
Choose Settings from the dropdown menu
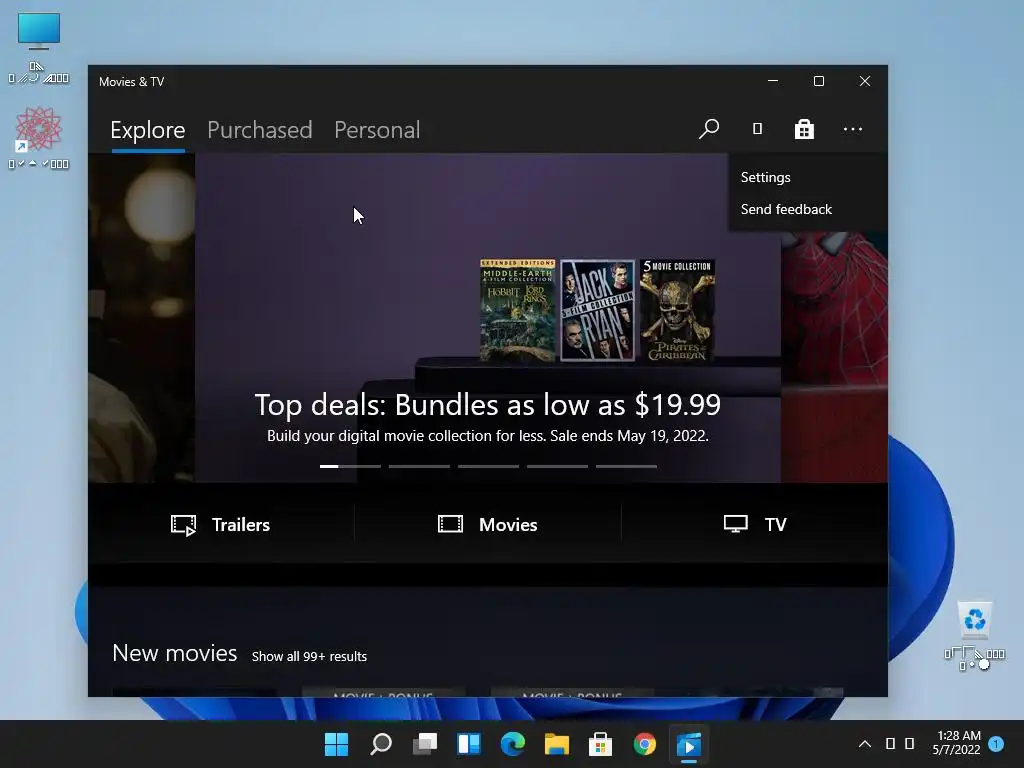[808, 177]
